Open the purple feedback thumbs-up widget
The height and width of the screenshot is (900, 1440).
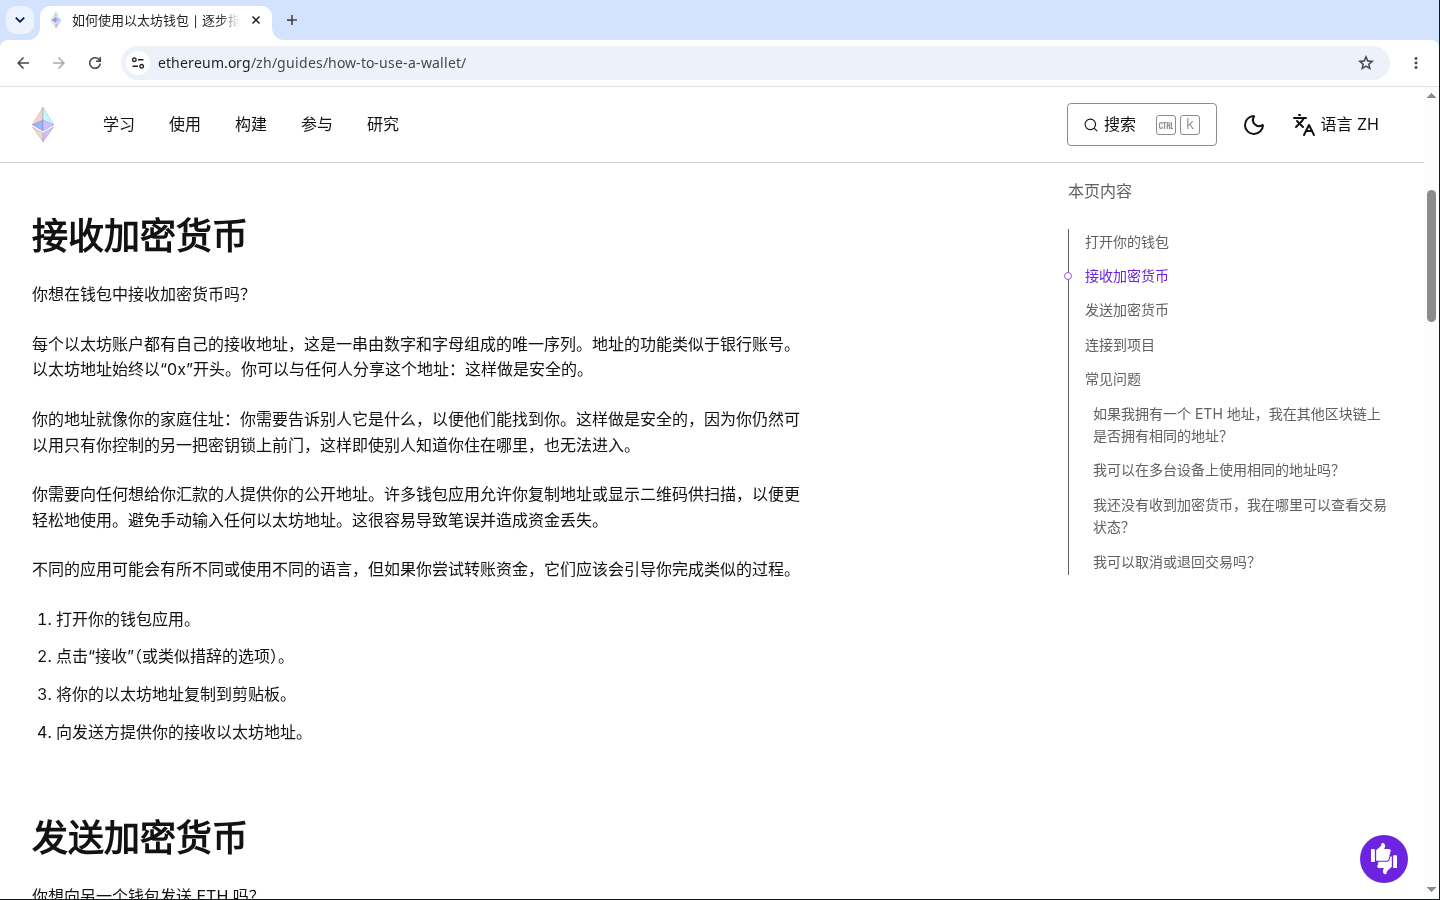(1384, 859)
